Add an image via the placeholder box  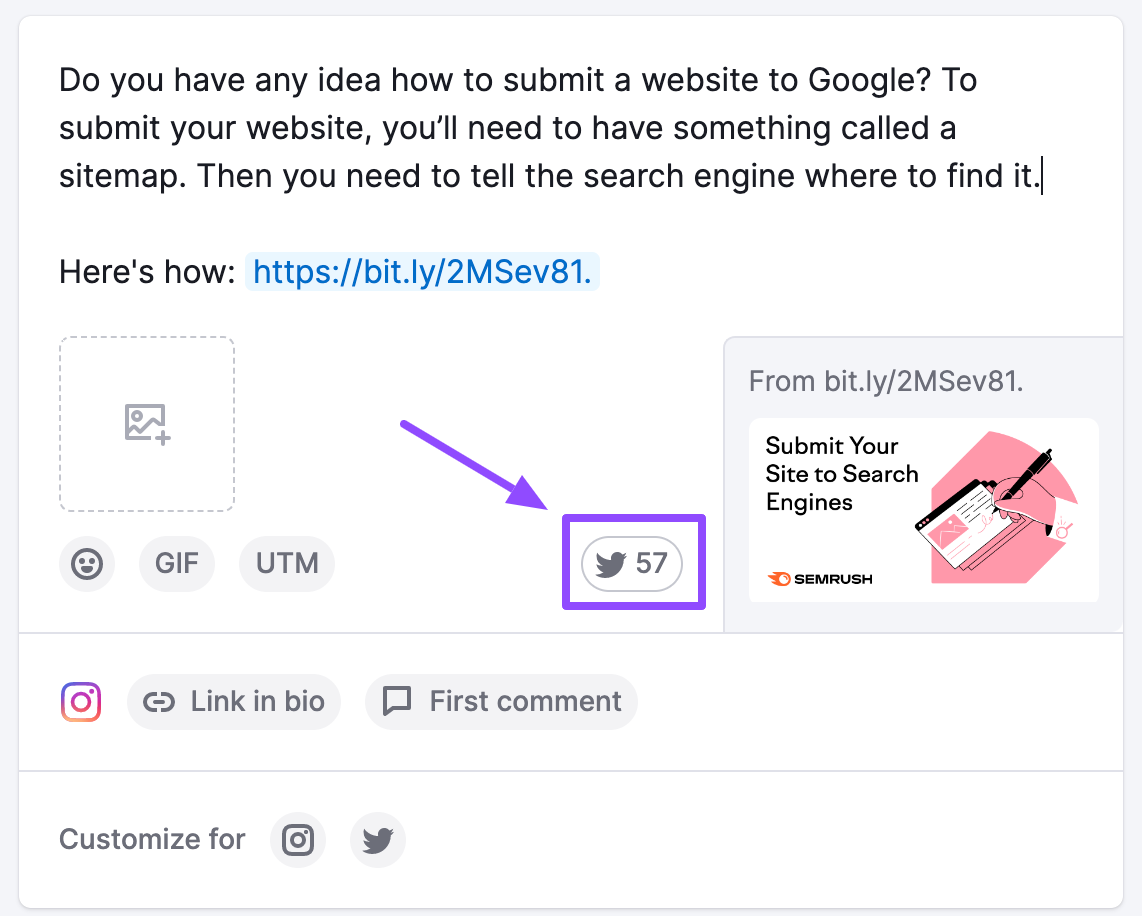coord(147,424)
